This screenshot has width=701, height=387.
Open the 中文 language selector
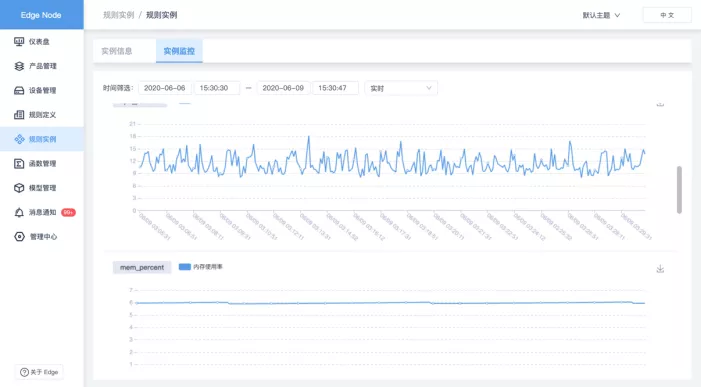667,15
